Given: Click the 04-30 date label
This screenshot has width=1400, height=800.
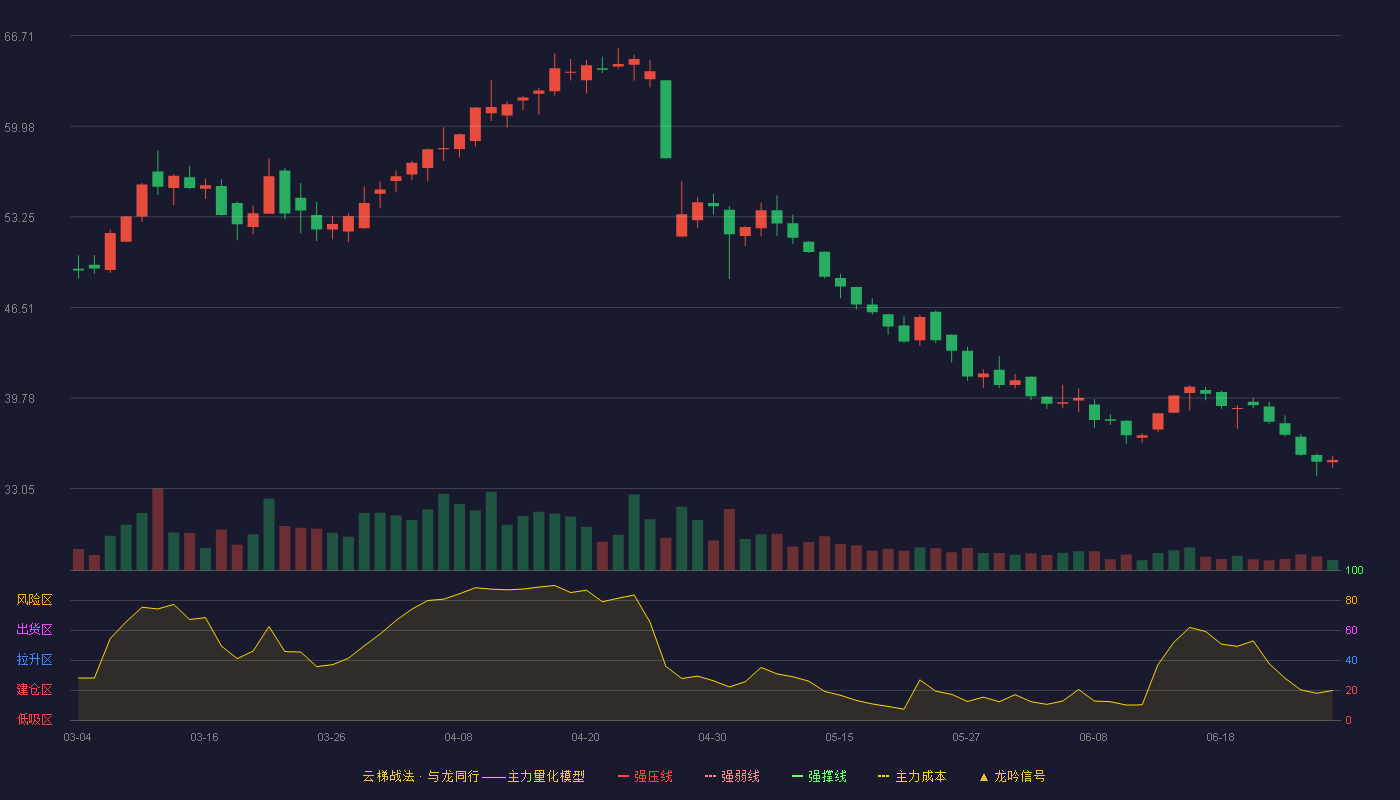Looking at the screenshot, I should tap(712, 737).
